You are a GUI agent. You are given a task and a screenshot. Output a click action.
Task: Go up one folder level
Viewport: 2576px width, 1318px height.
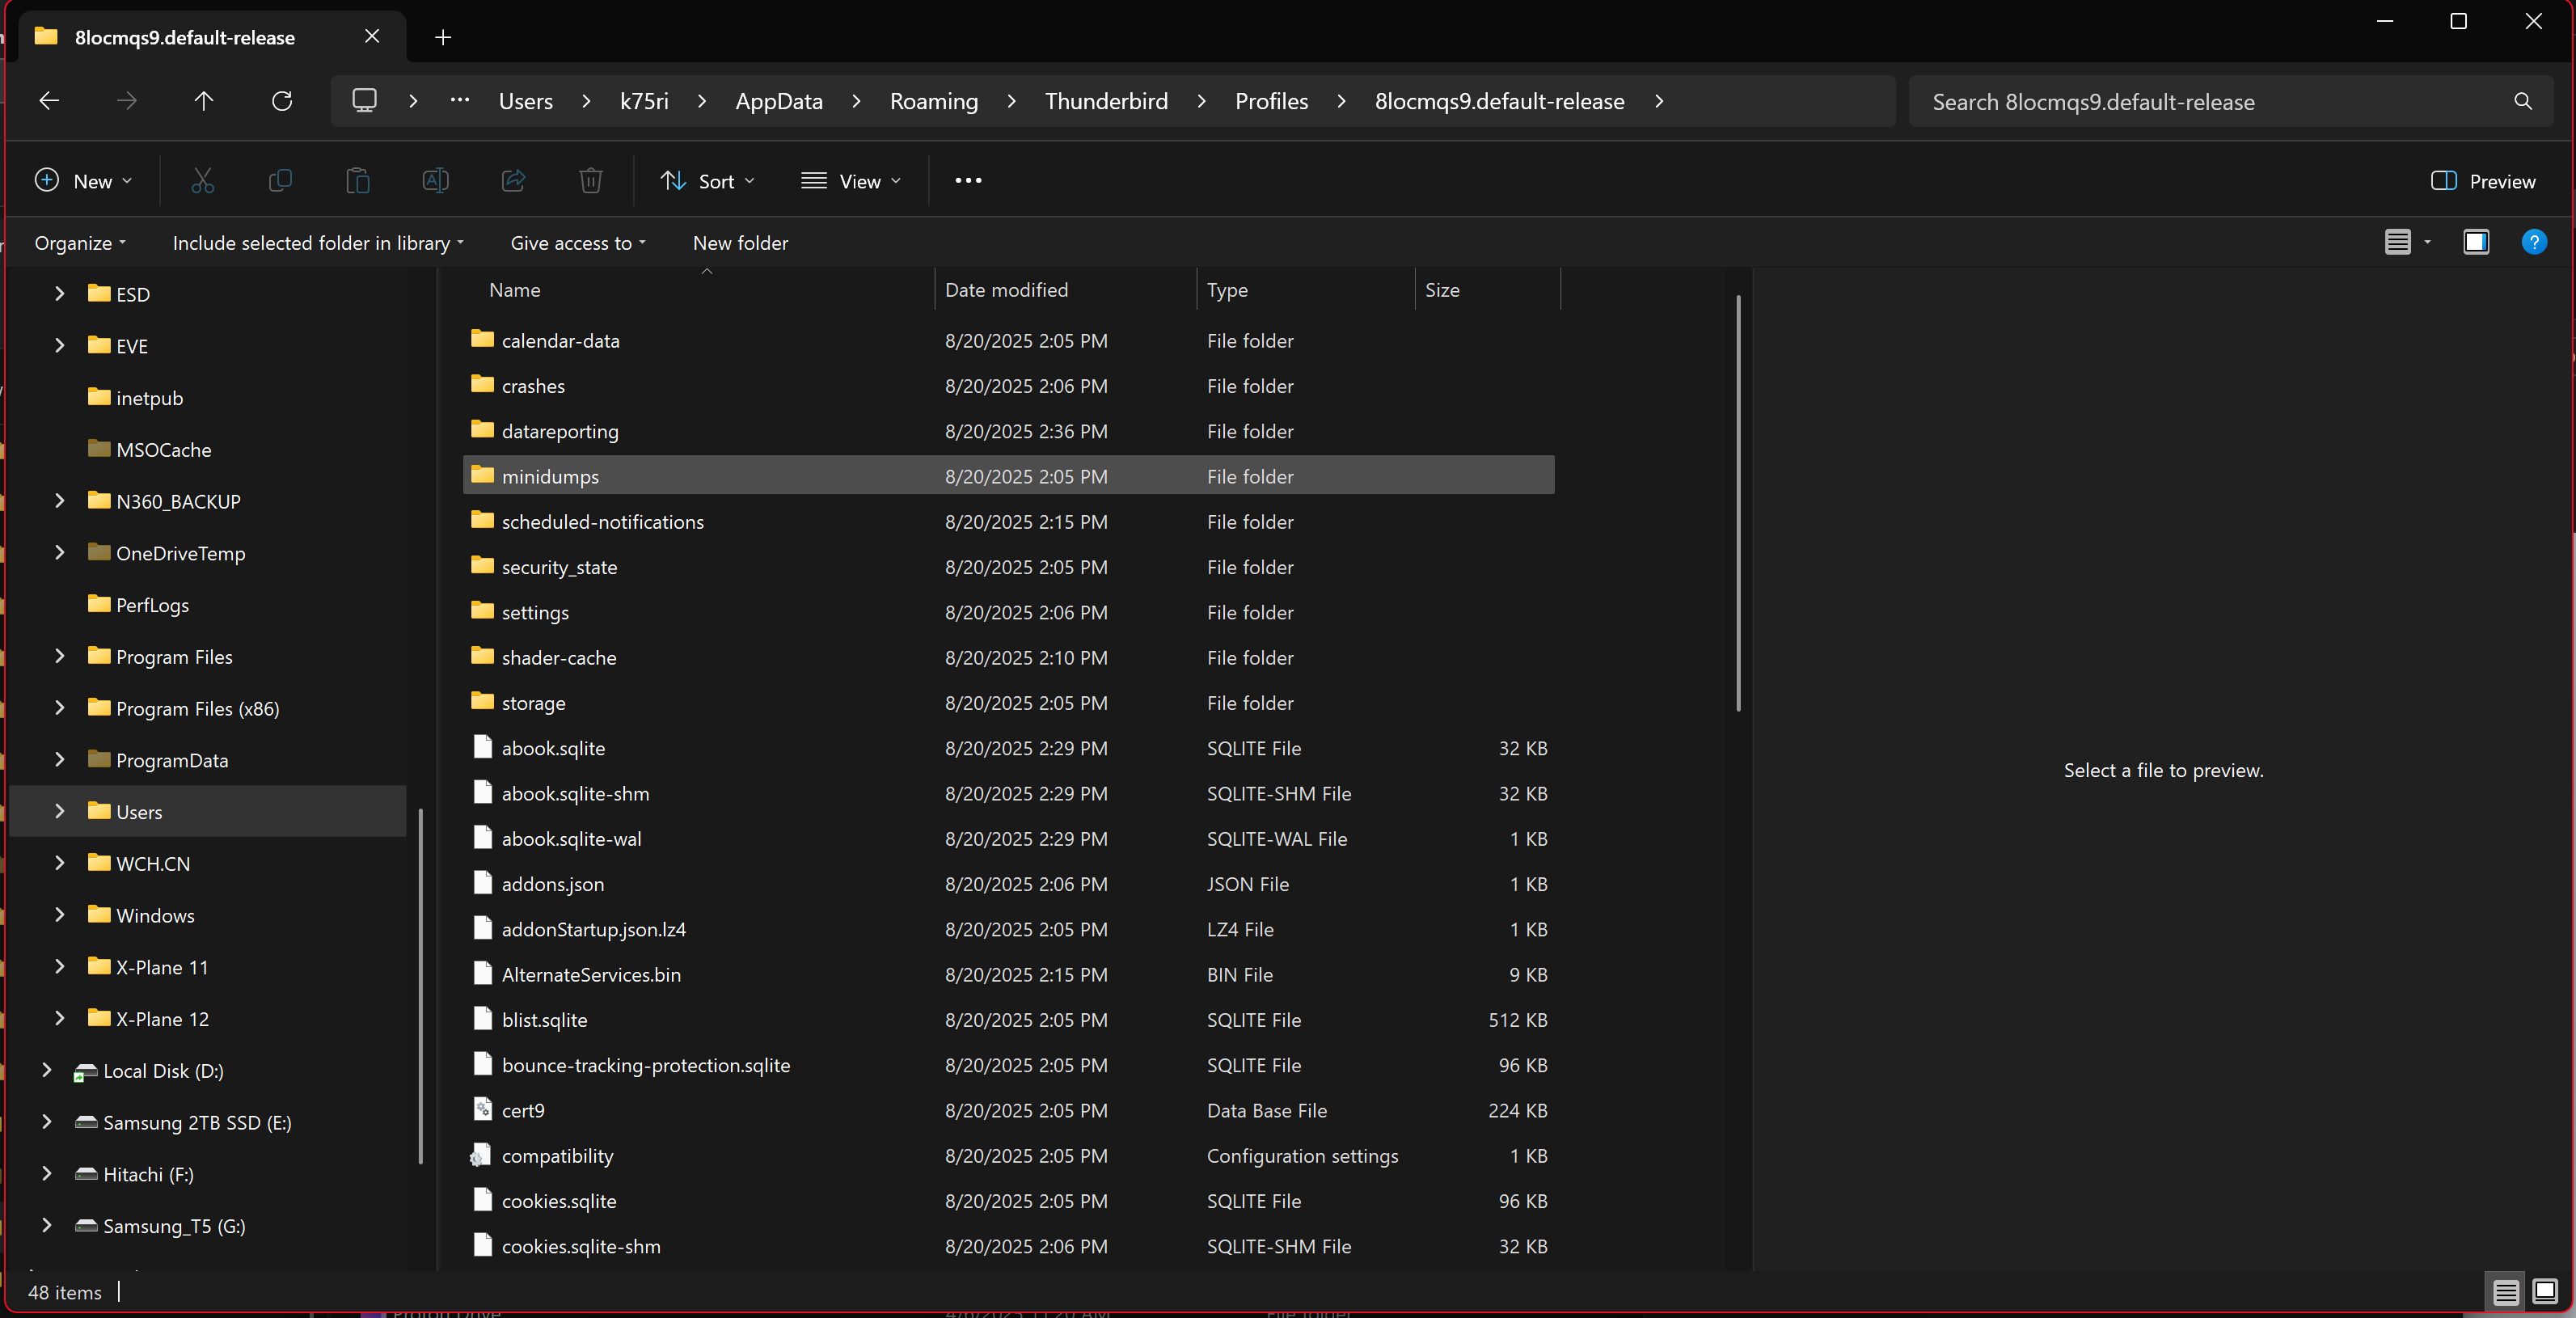pyautogui.click(x=204, y=101)
